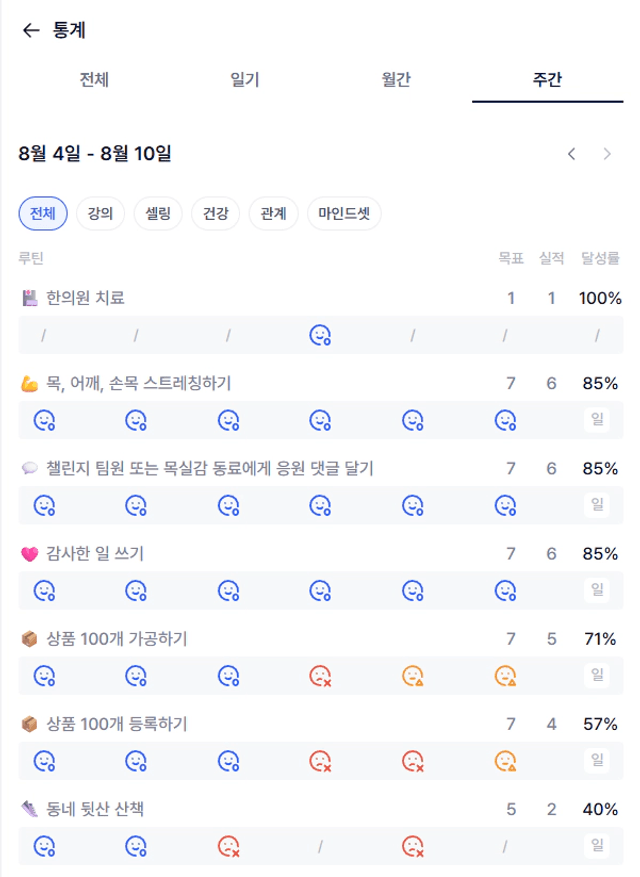Image resolution: width=640 pixels, height=877 pixels.
Task: Switch to the 일기 tab
Action: 245,79
